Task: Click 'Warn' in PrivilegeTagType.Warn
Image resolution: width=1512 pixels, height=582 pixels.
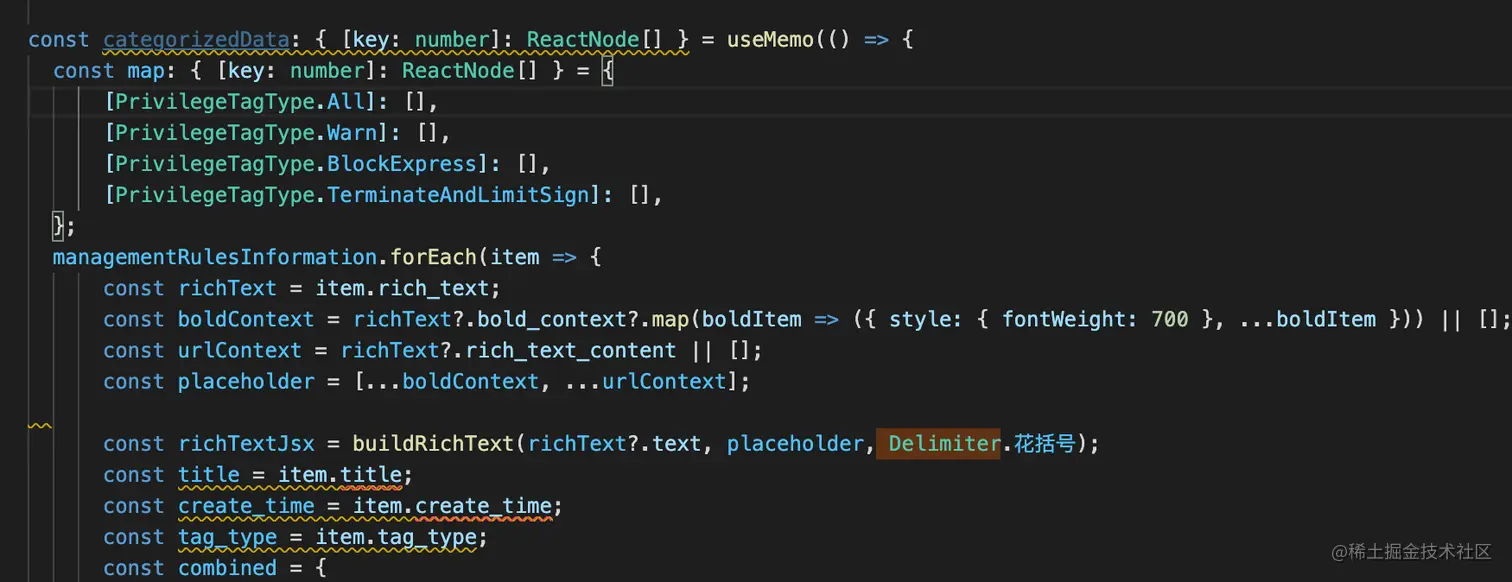Action: pyautogui.click(x=352, y=133)
